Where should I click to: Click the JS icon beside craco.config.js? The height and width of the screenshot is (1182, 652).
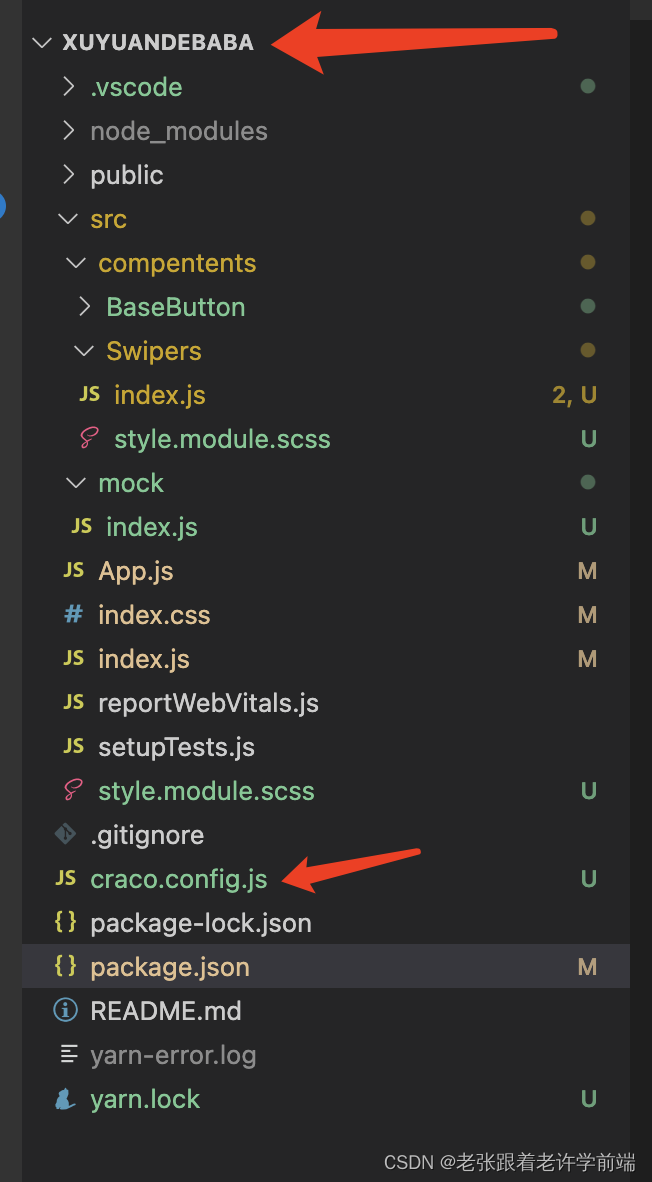coord(66,878)
